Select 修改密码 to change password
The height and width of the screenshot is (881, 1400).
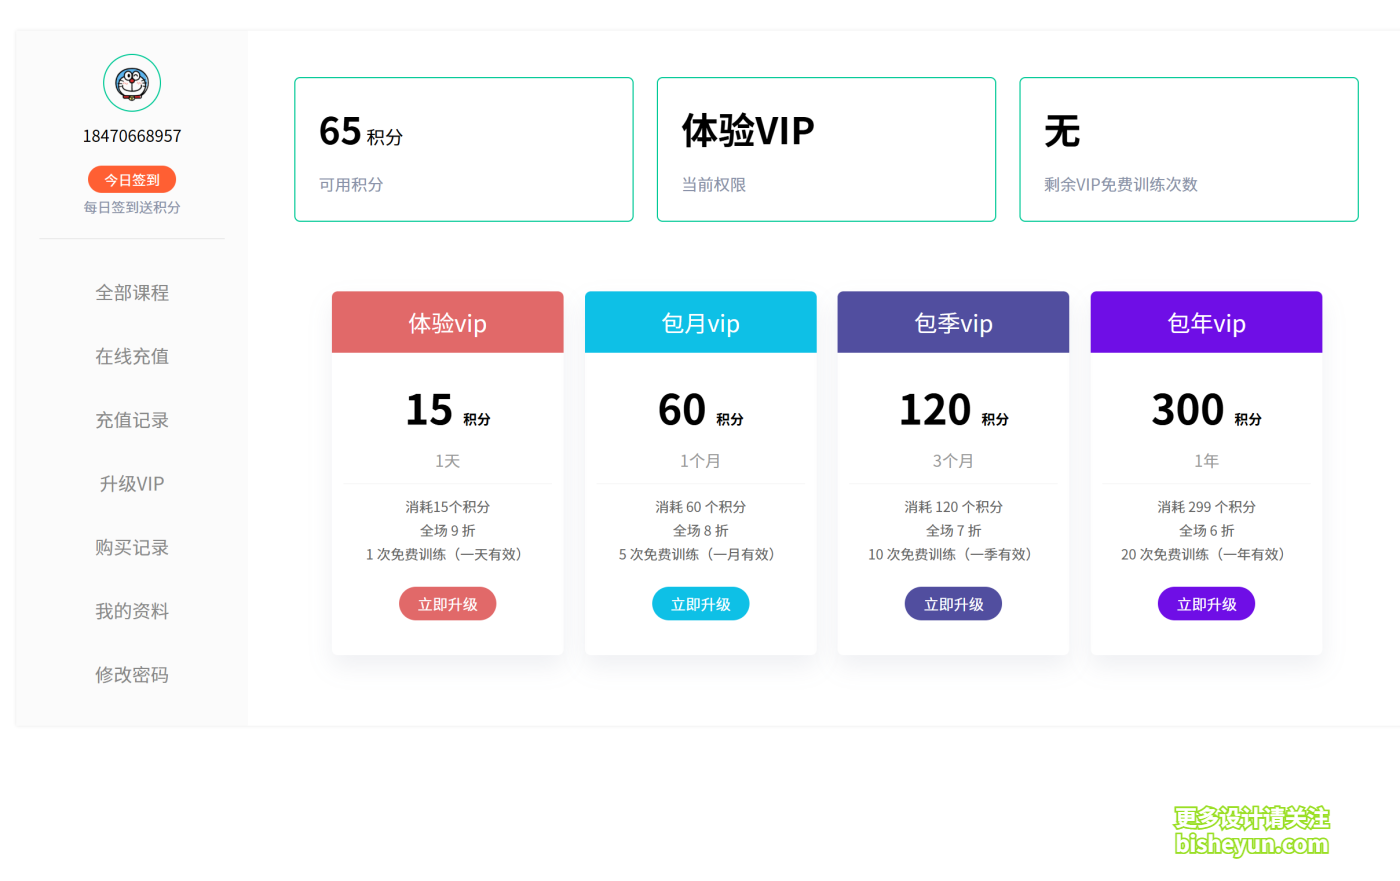pyautogui.click(x=131, y=674)
